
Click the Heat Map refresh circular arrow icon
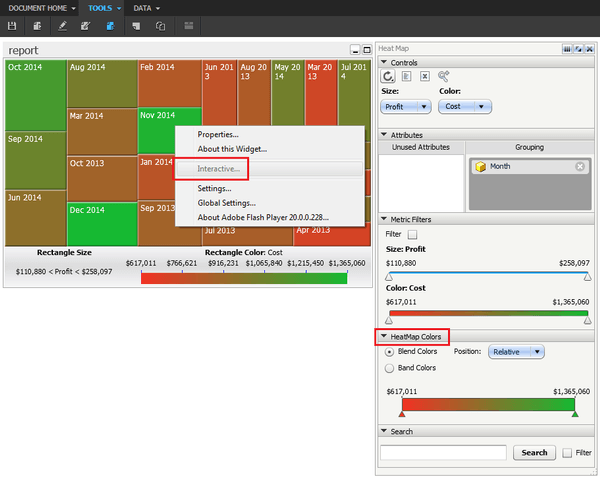[388, 76]
